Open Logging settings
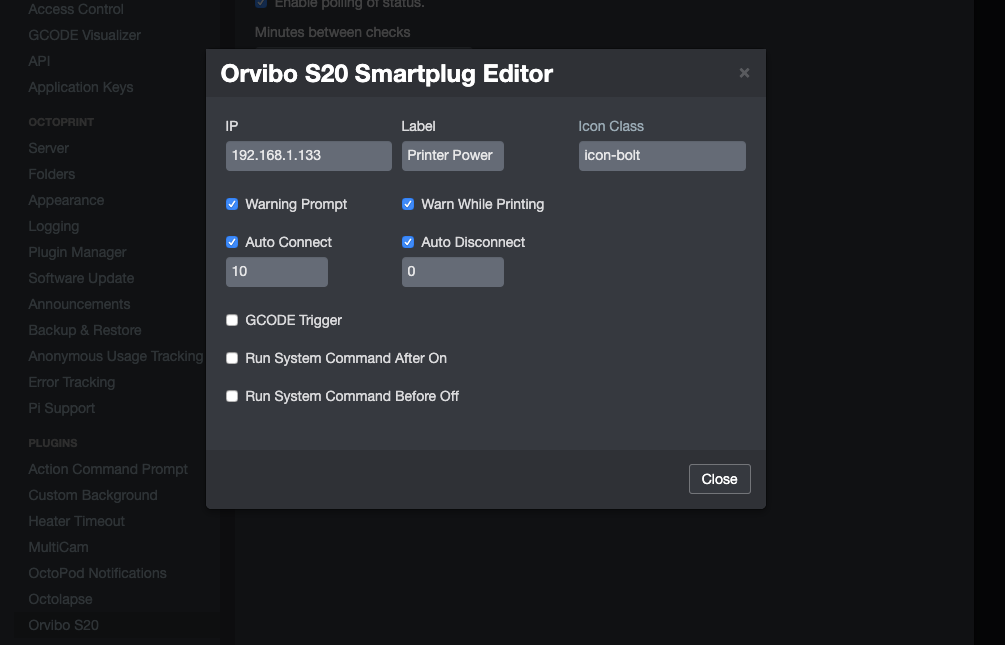The width and height of the screenshot is (1005, 645). tap(54, 226)
